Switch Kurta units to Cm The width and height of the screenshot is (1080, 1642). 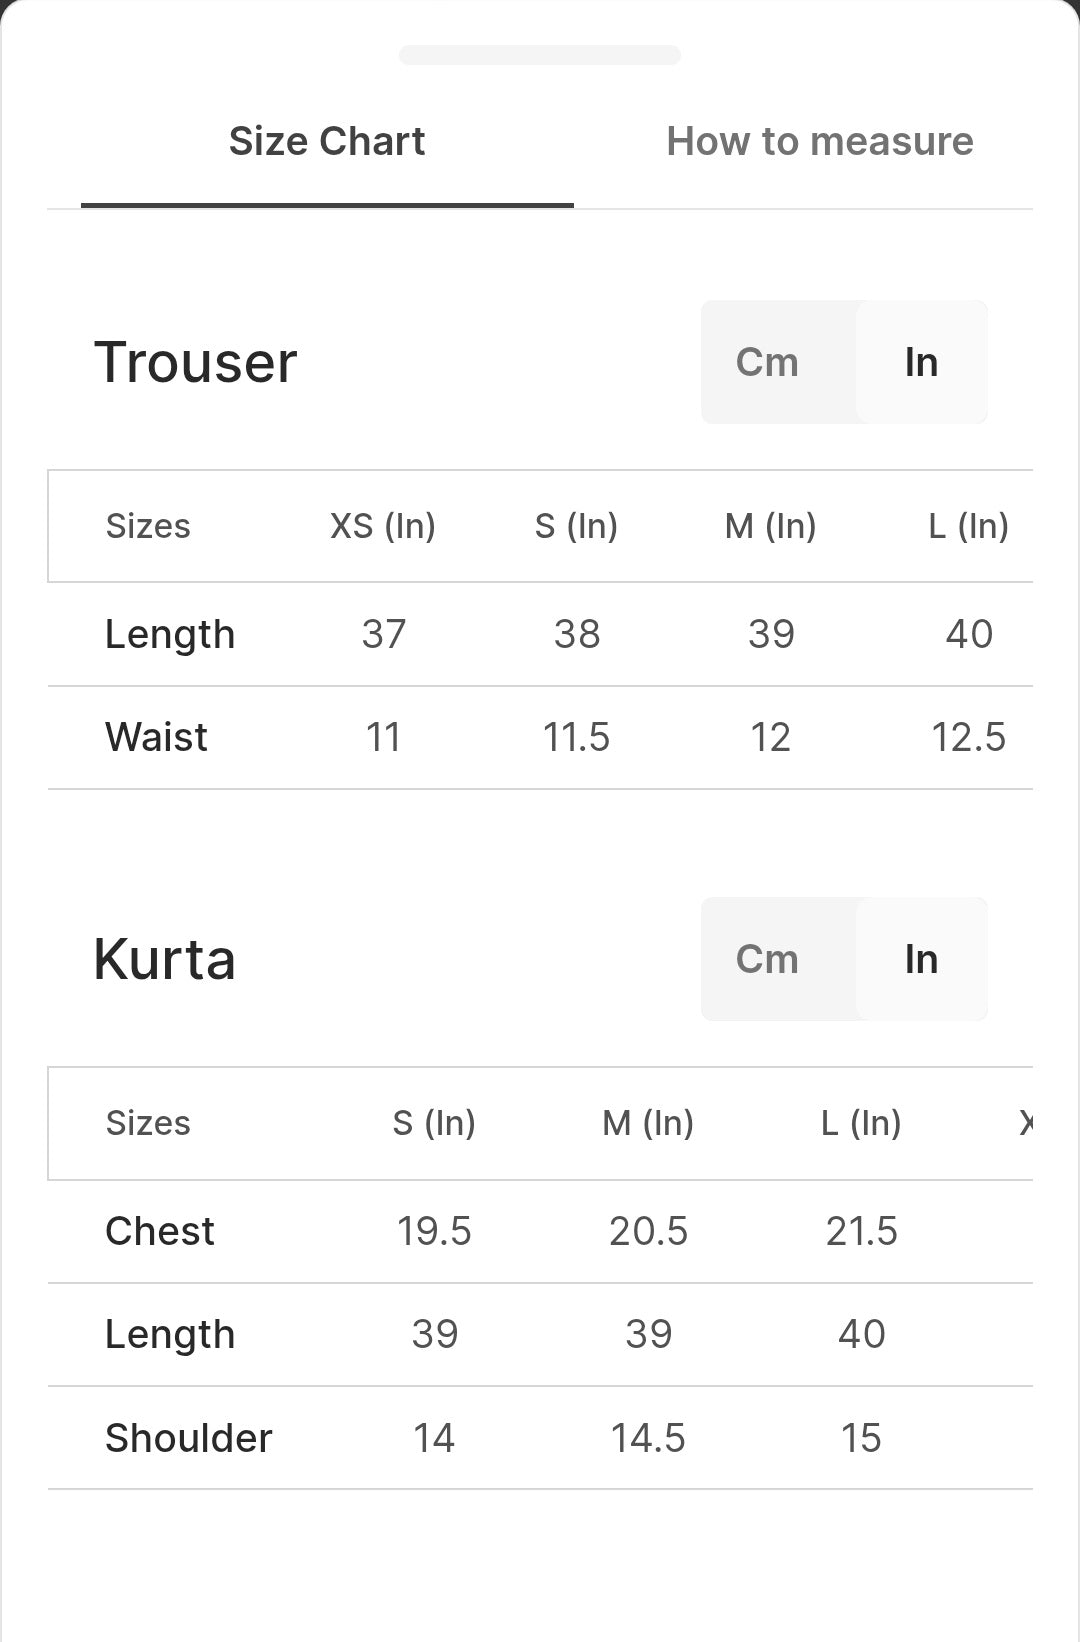[767, 959]
